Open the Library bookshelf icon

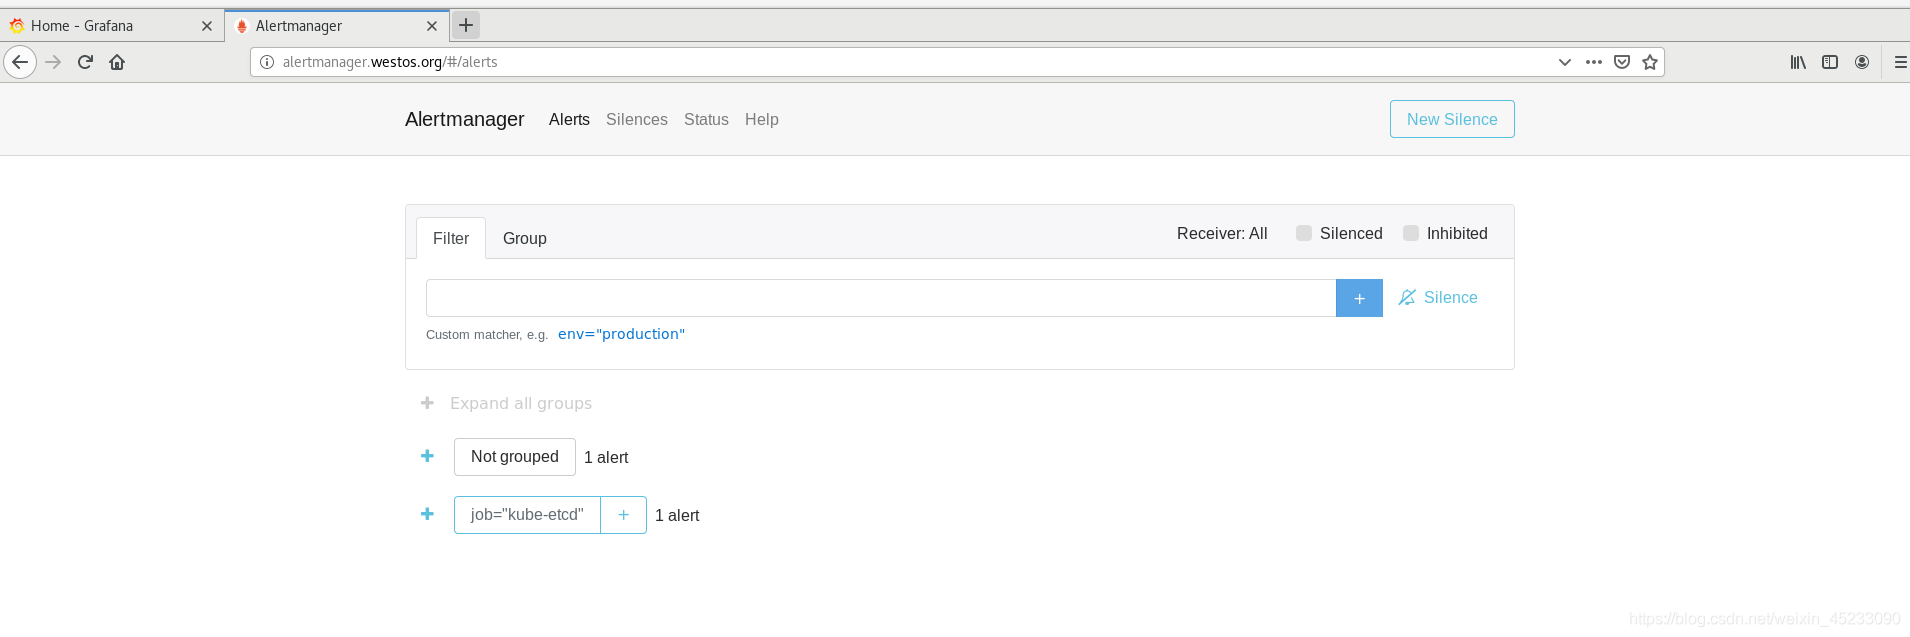[1798, 62]
